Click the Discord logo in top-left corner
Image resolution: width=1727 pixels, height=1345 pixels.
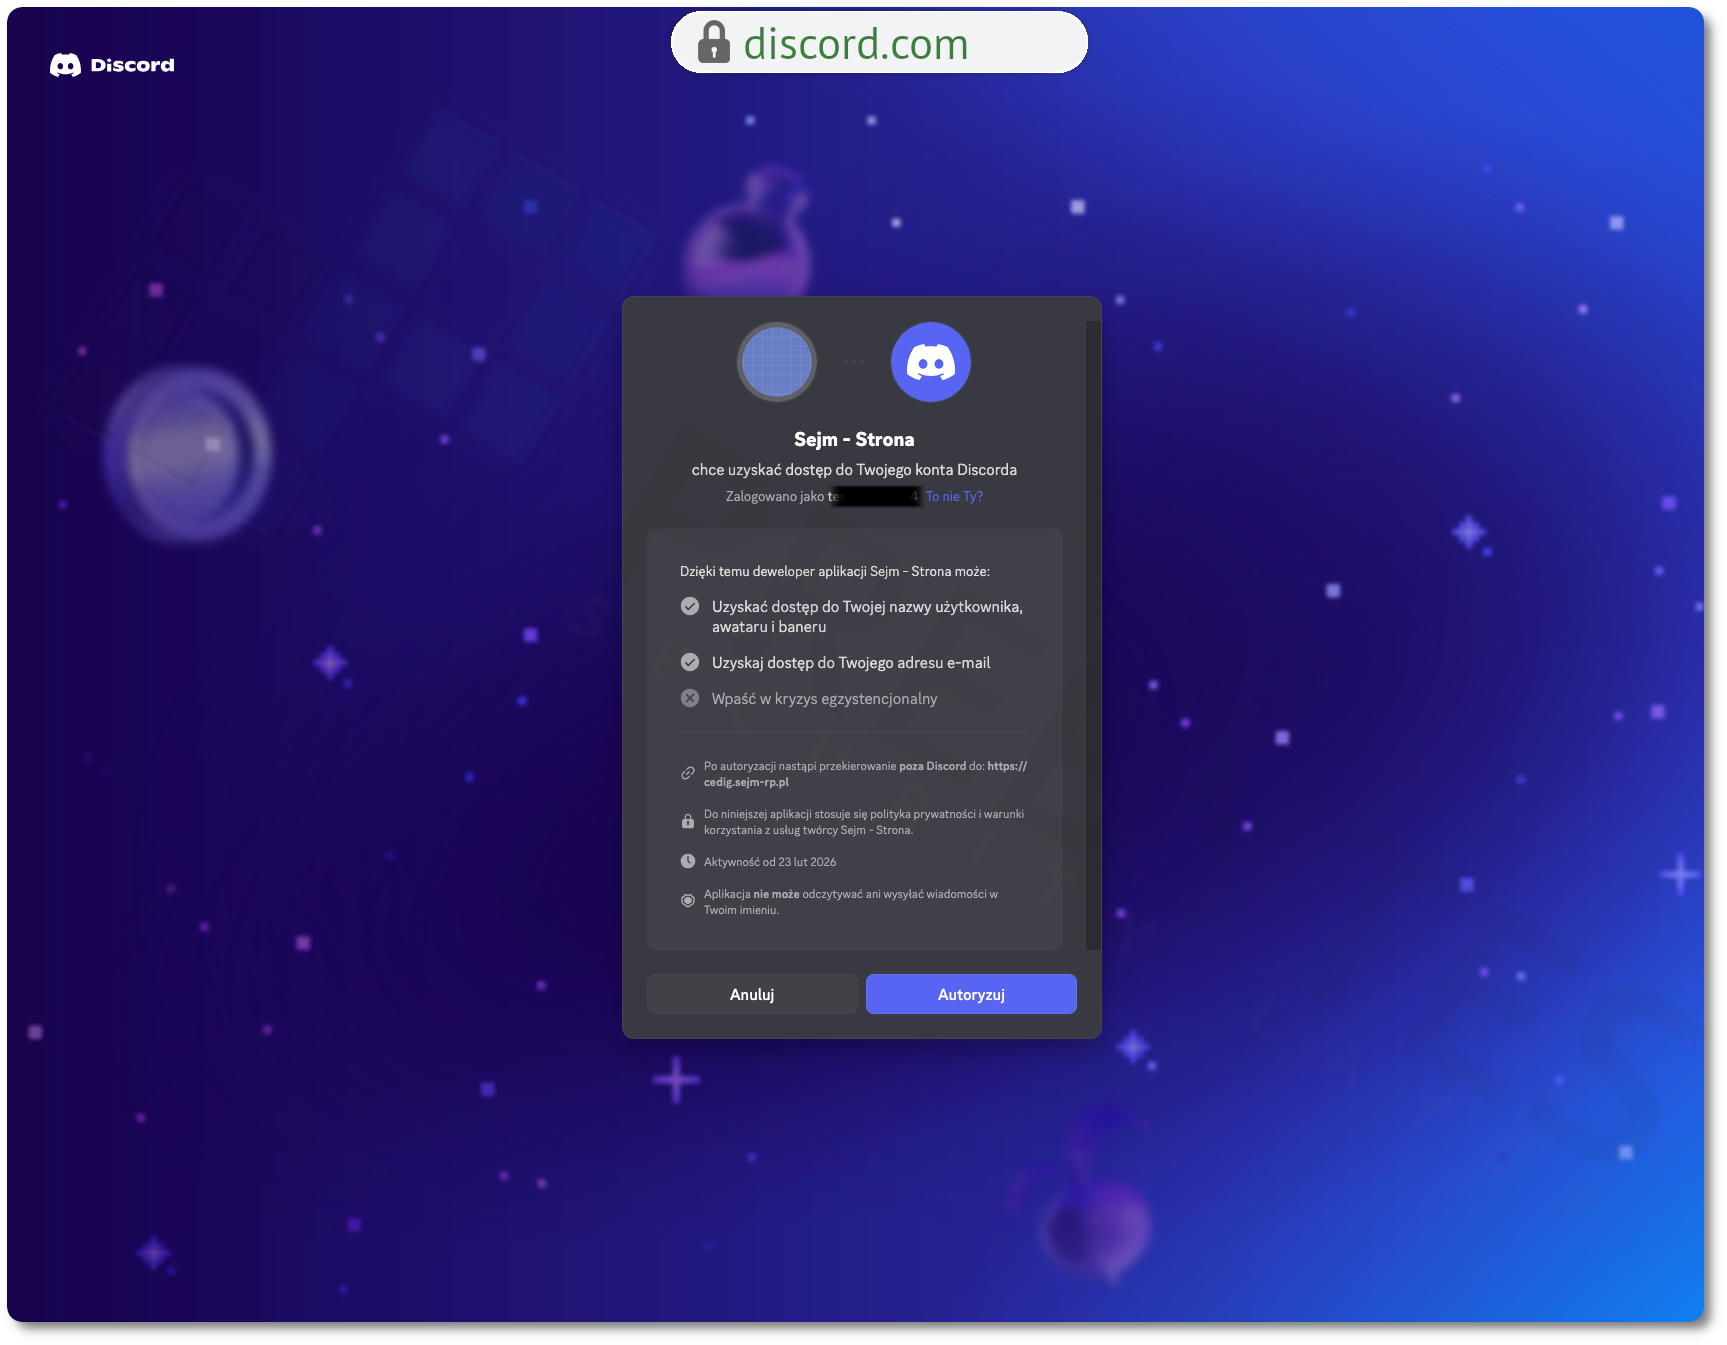point(112,65)
